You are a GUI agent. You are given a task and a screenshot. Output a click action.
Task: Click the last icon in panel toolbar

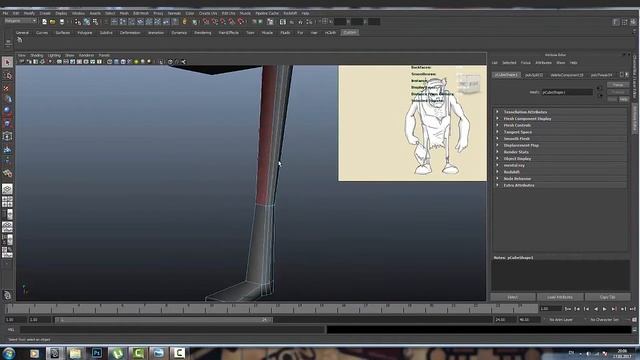click(183, 62)
